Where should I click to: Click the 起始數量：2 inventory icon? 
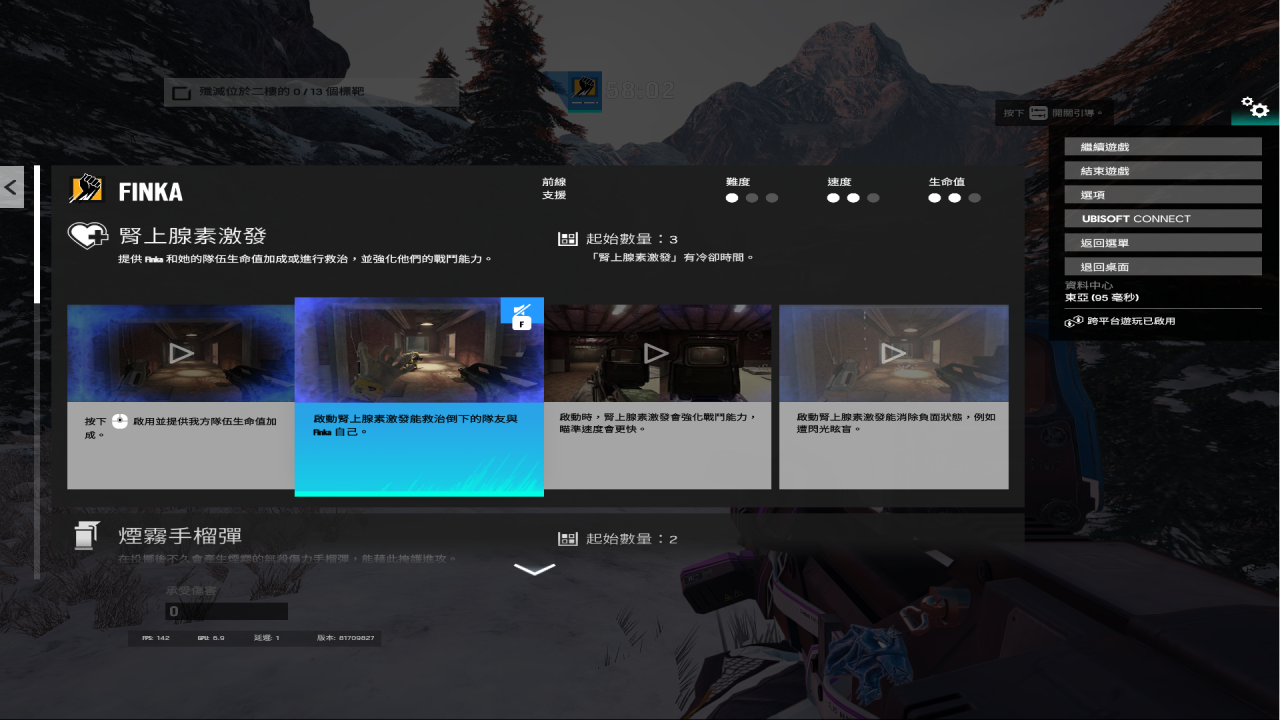pyautogui.click(x=568, y=539)
